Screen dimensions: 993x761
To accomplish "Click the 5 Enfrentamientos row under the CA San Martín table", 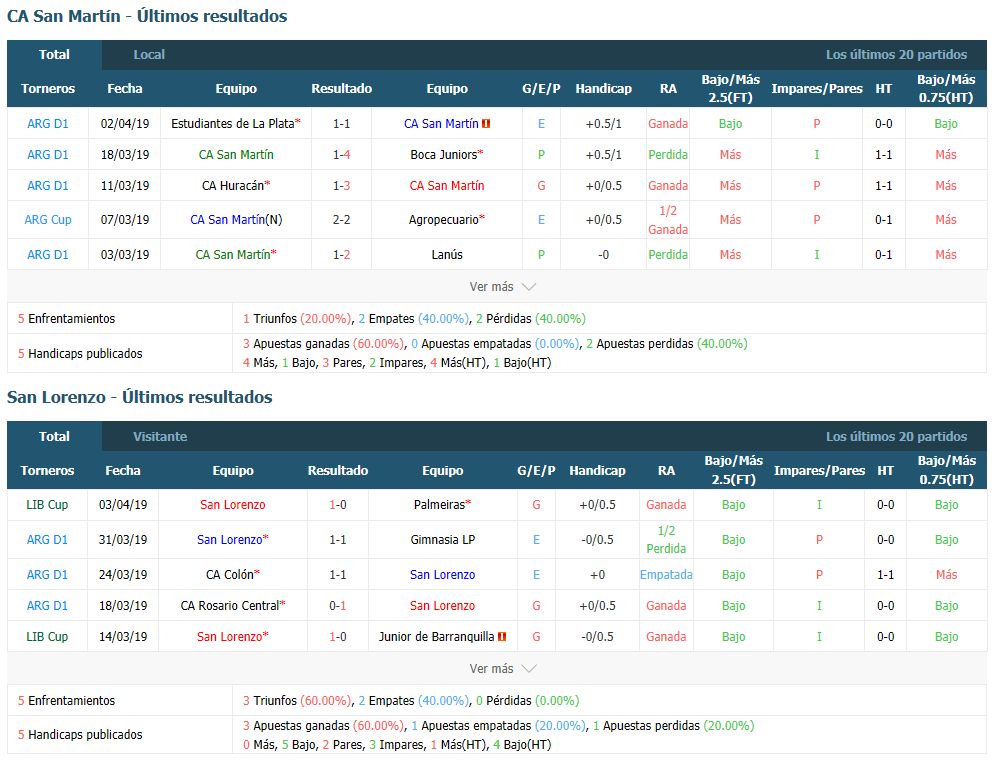I will 496,318.
